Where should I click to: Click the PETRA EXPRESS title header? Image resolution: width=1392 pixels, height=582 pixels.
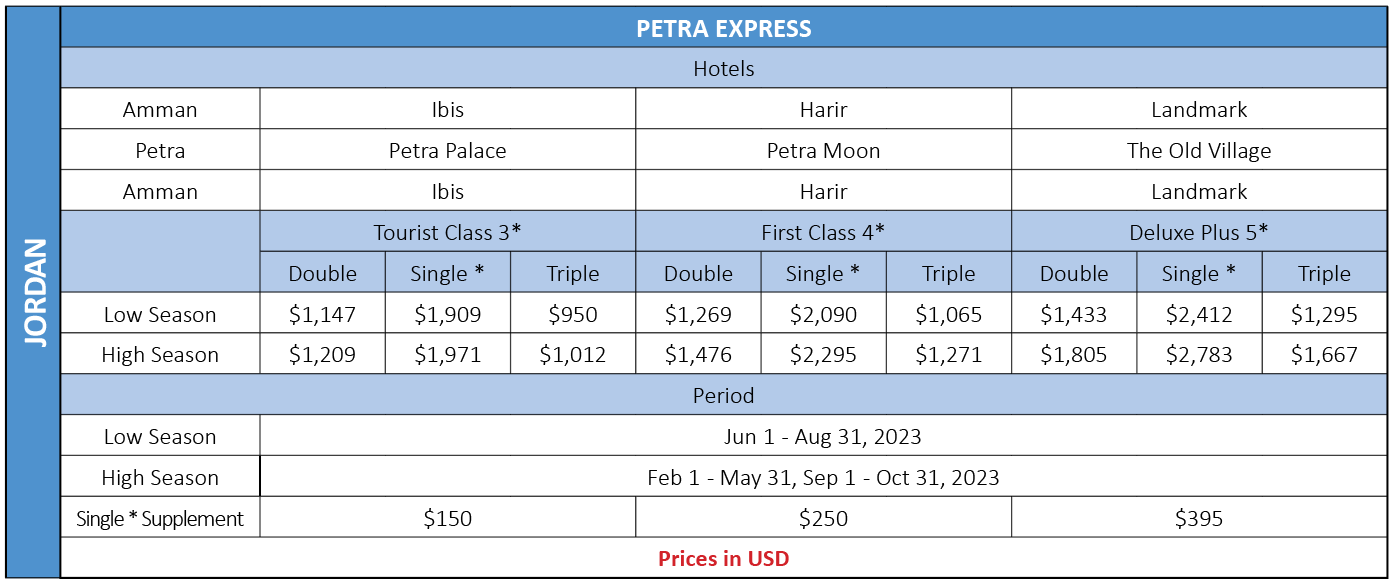tap(724, 28)
